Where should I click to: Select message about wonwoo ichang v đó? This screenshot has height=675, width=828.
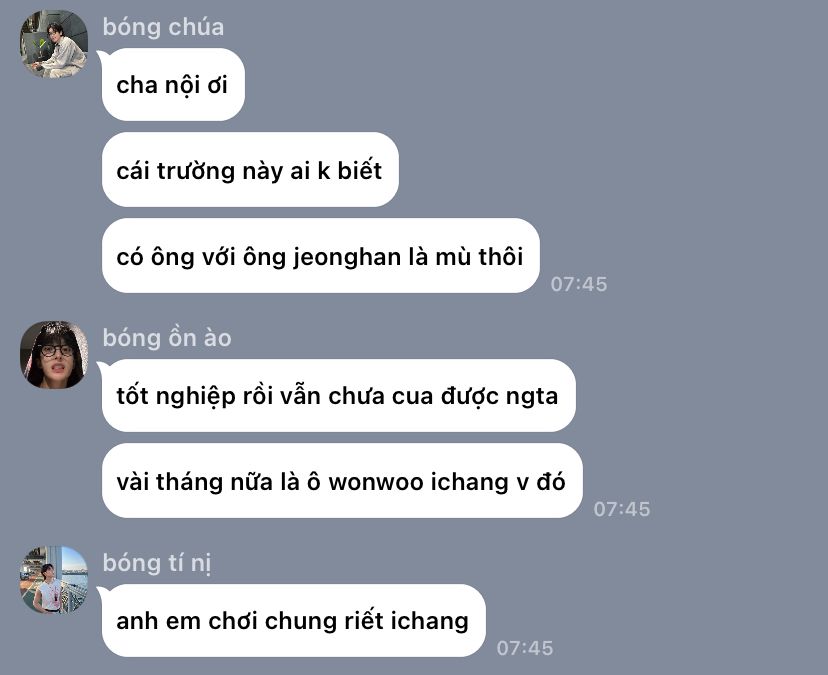tap(342, 481)
